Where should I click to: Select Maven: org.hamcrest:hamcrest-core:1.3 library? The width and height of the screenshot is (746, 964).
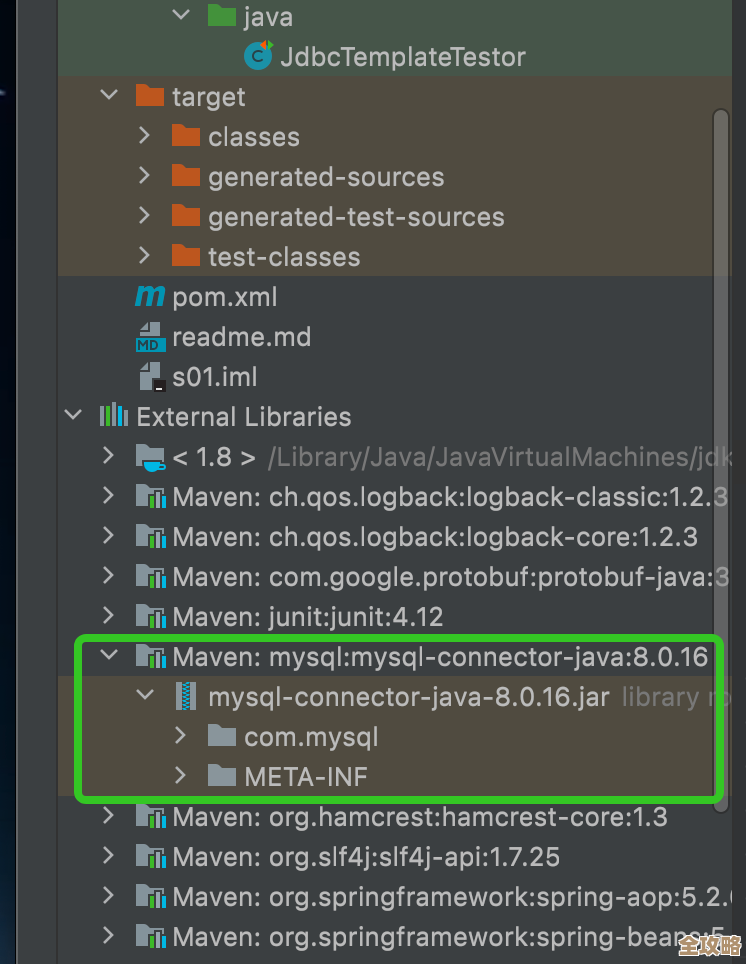point(419,817)
